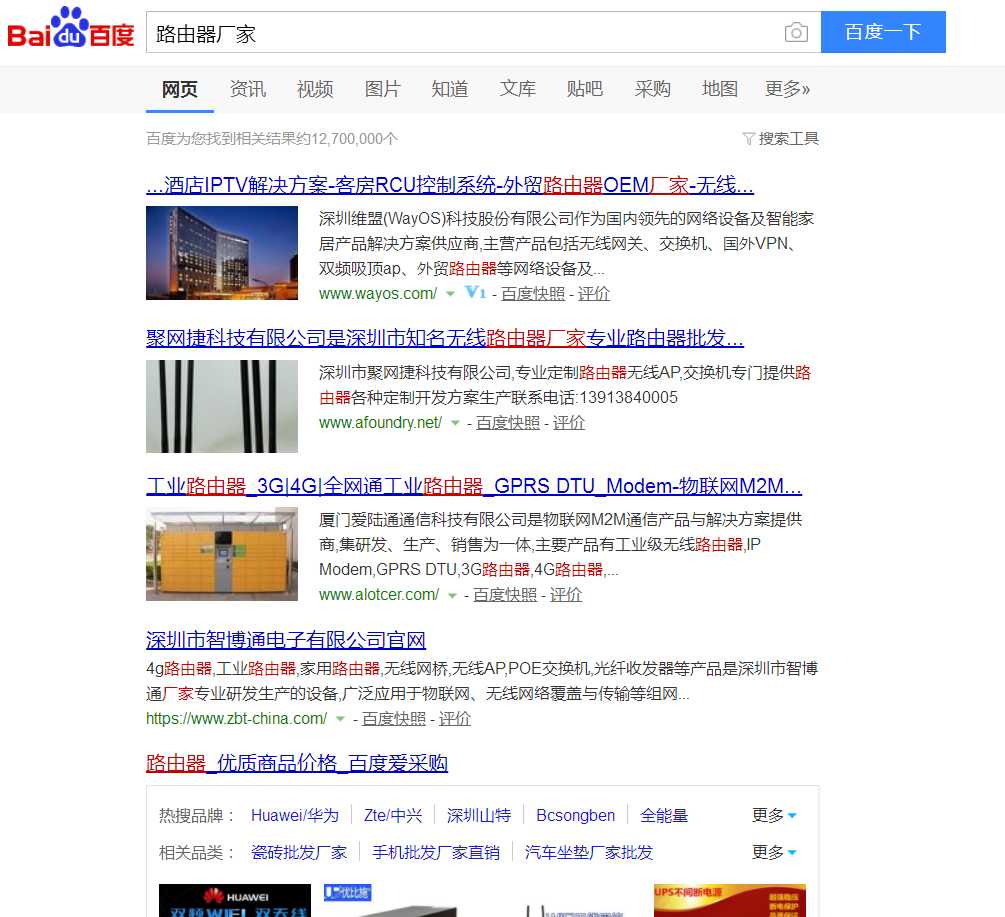Click the UPS不间断电源 product thumbnail
Screen dimensions: 1005x917
tap(729, 900)
